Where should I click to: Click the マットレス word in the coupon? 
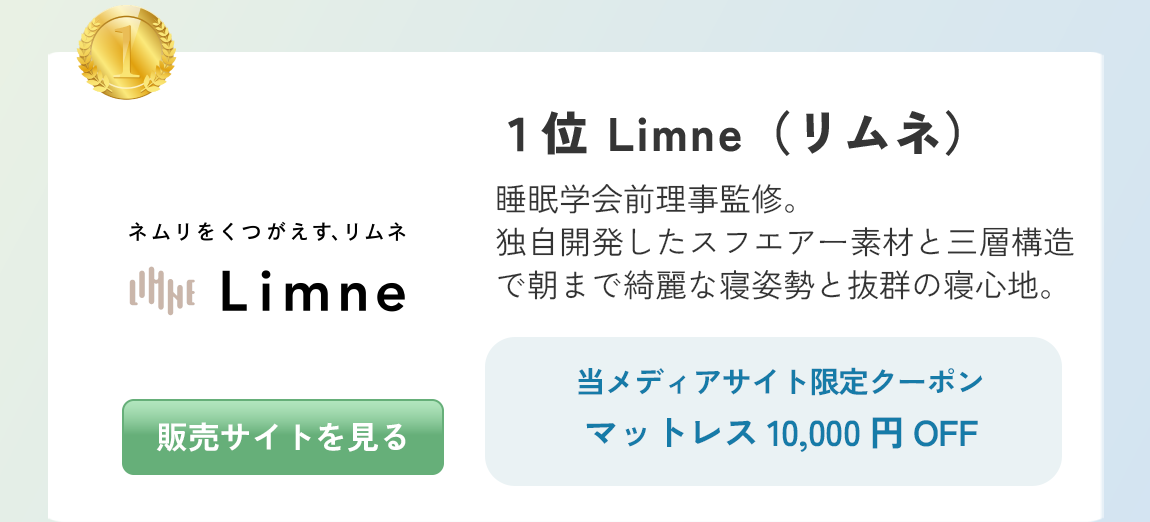(x=670, y=434)
